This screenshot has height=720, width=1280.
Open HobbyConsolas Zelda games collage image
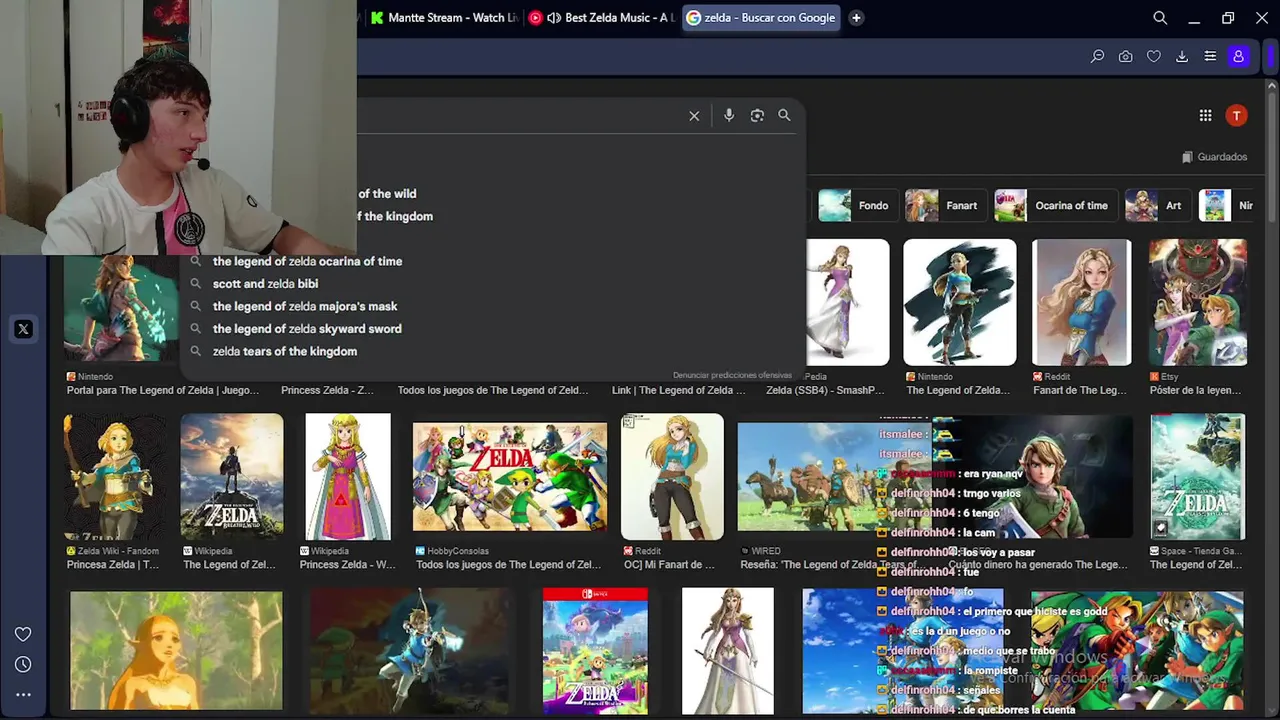click(x=510, y=477)
